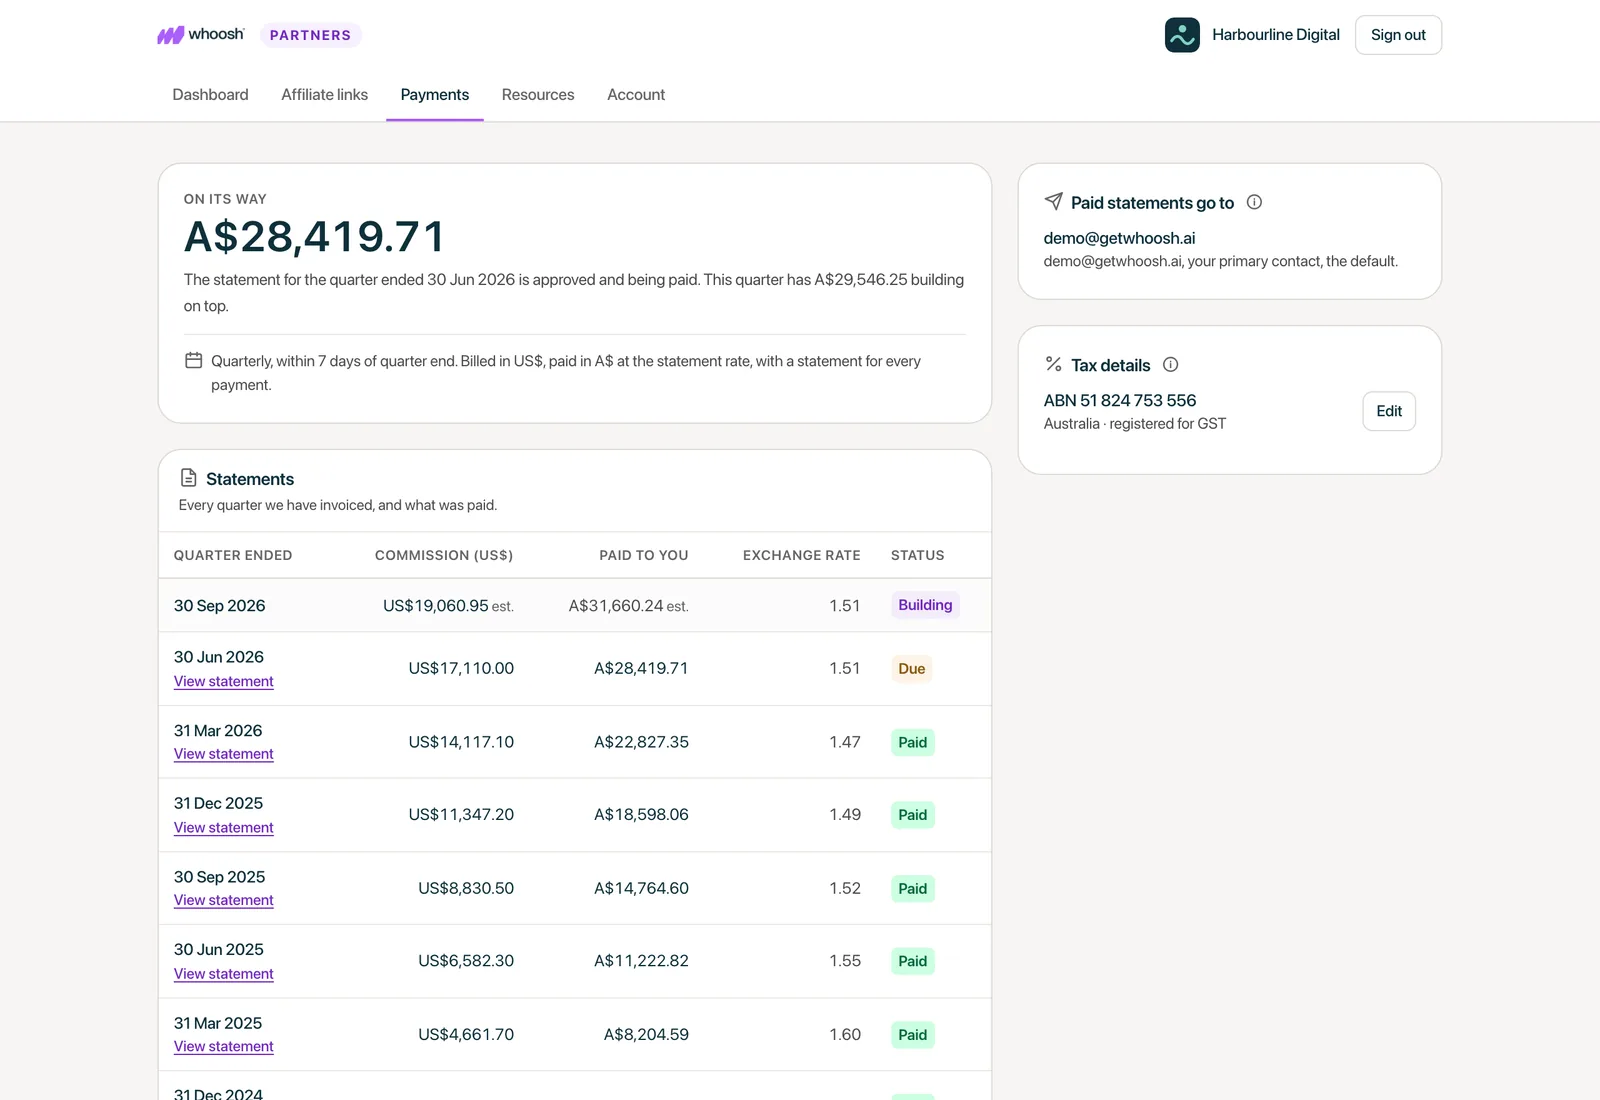Click the A$28,419.71 headline amount
This screenshot has width=1600, height=1100.
(314, 237)
